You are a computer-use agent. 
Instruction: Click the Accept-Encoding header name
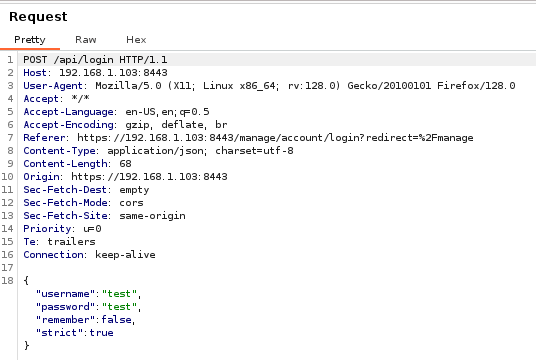pos(68,124)
